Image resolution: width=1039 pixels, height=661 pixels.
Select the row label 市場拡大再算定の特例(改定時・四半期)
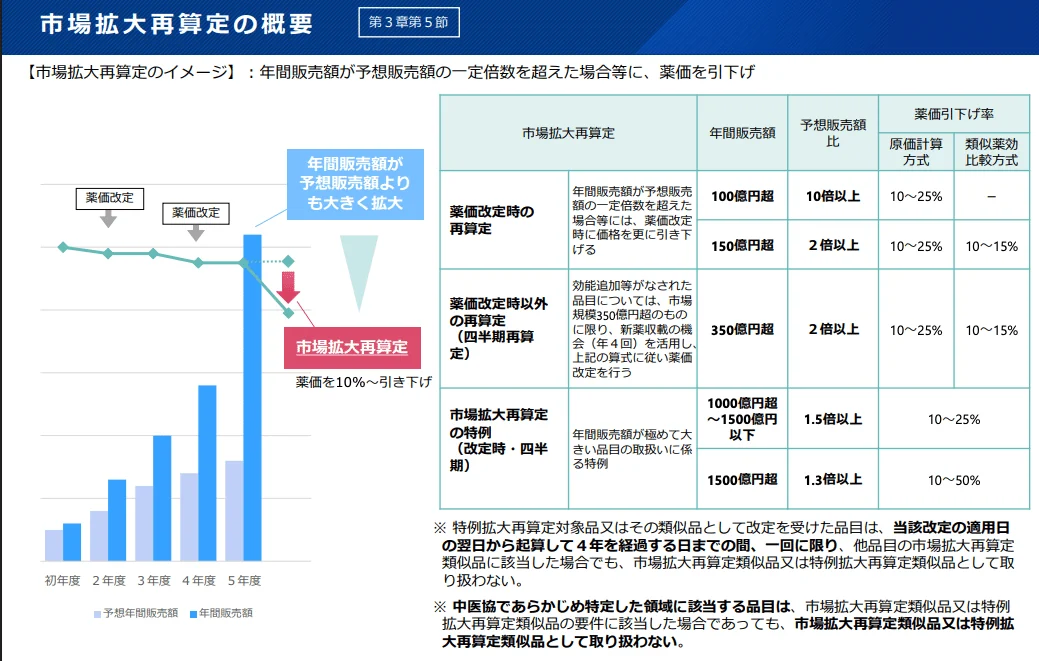498,440
